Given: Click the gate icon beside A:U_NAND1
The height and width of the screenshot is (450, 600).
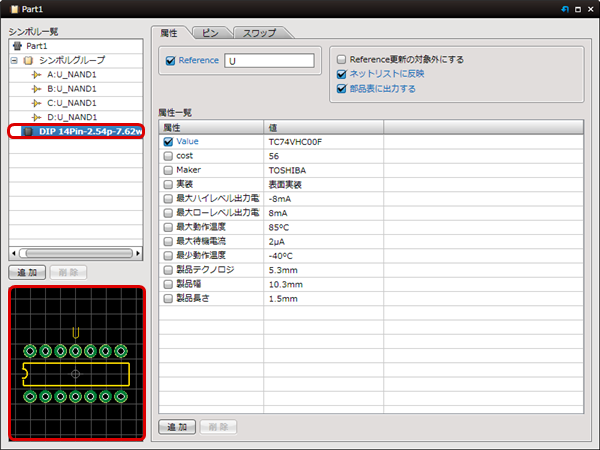Looking at the screenshot, I should (x=36, y=75).
